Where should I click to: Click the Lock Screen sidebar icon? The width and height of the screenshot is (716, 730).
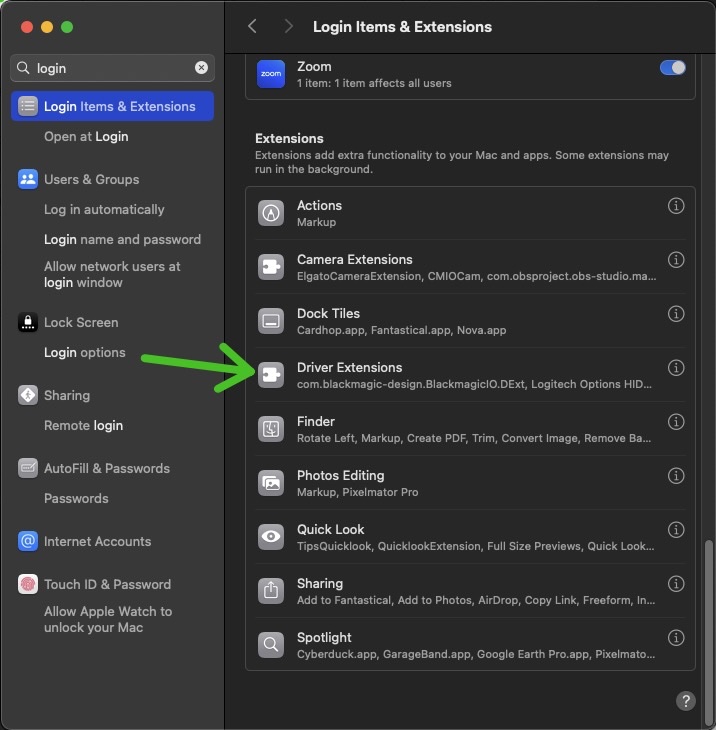pyautogui.click(x=28, y=322)
